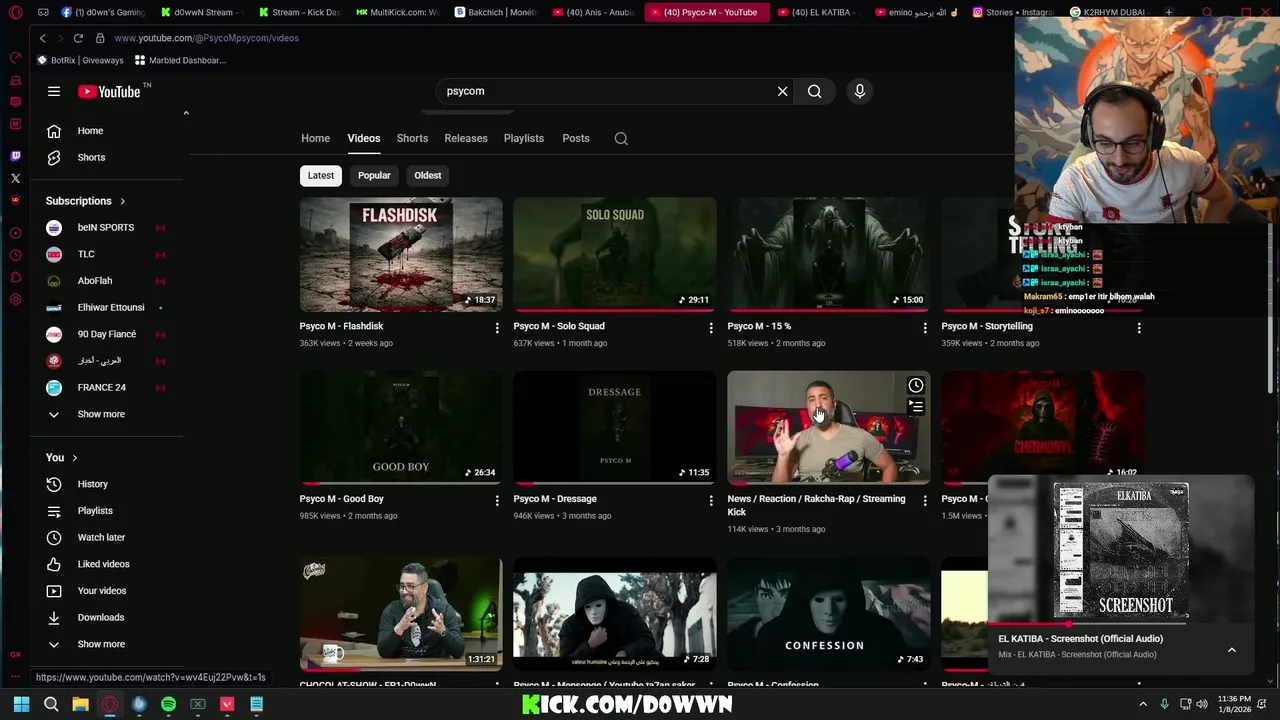
Task: Open the Windows Start menu
Action: (21, 704)
